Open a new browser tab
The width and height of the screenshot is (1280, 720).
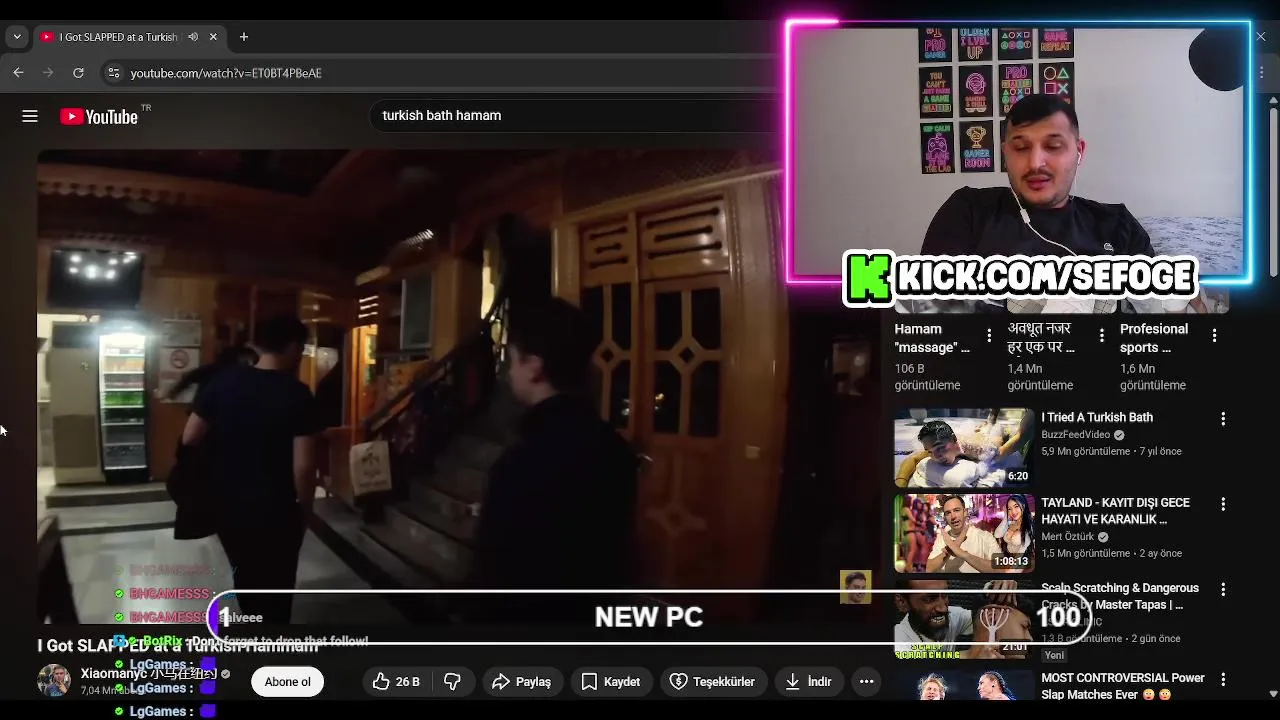[243, 37]
